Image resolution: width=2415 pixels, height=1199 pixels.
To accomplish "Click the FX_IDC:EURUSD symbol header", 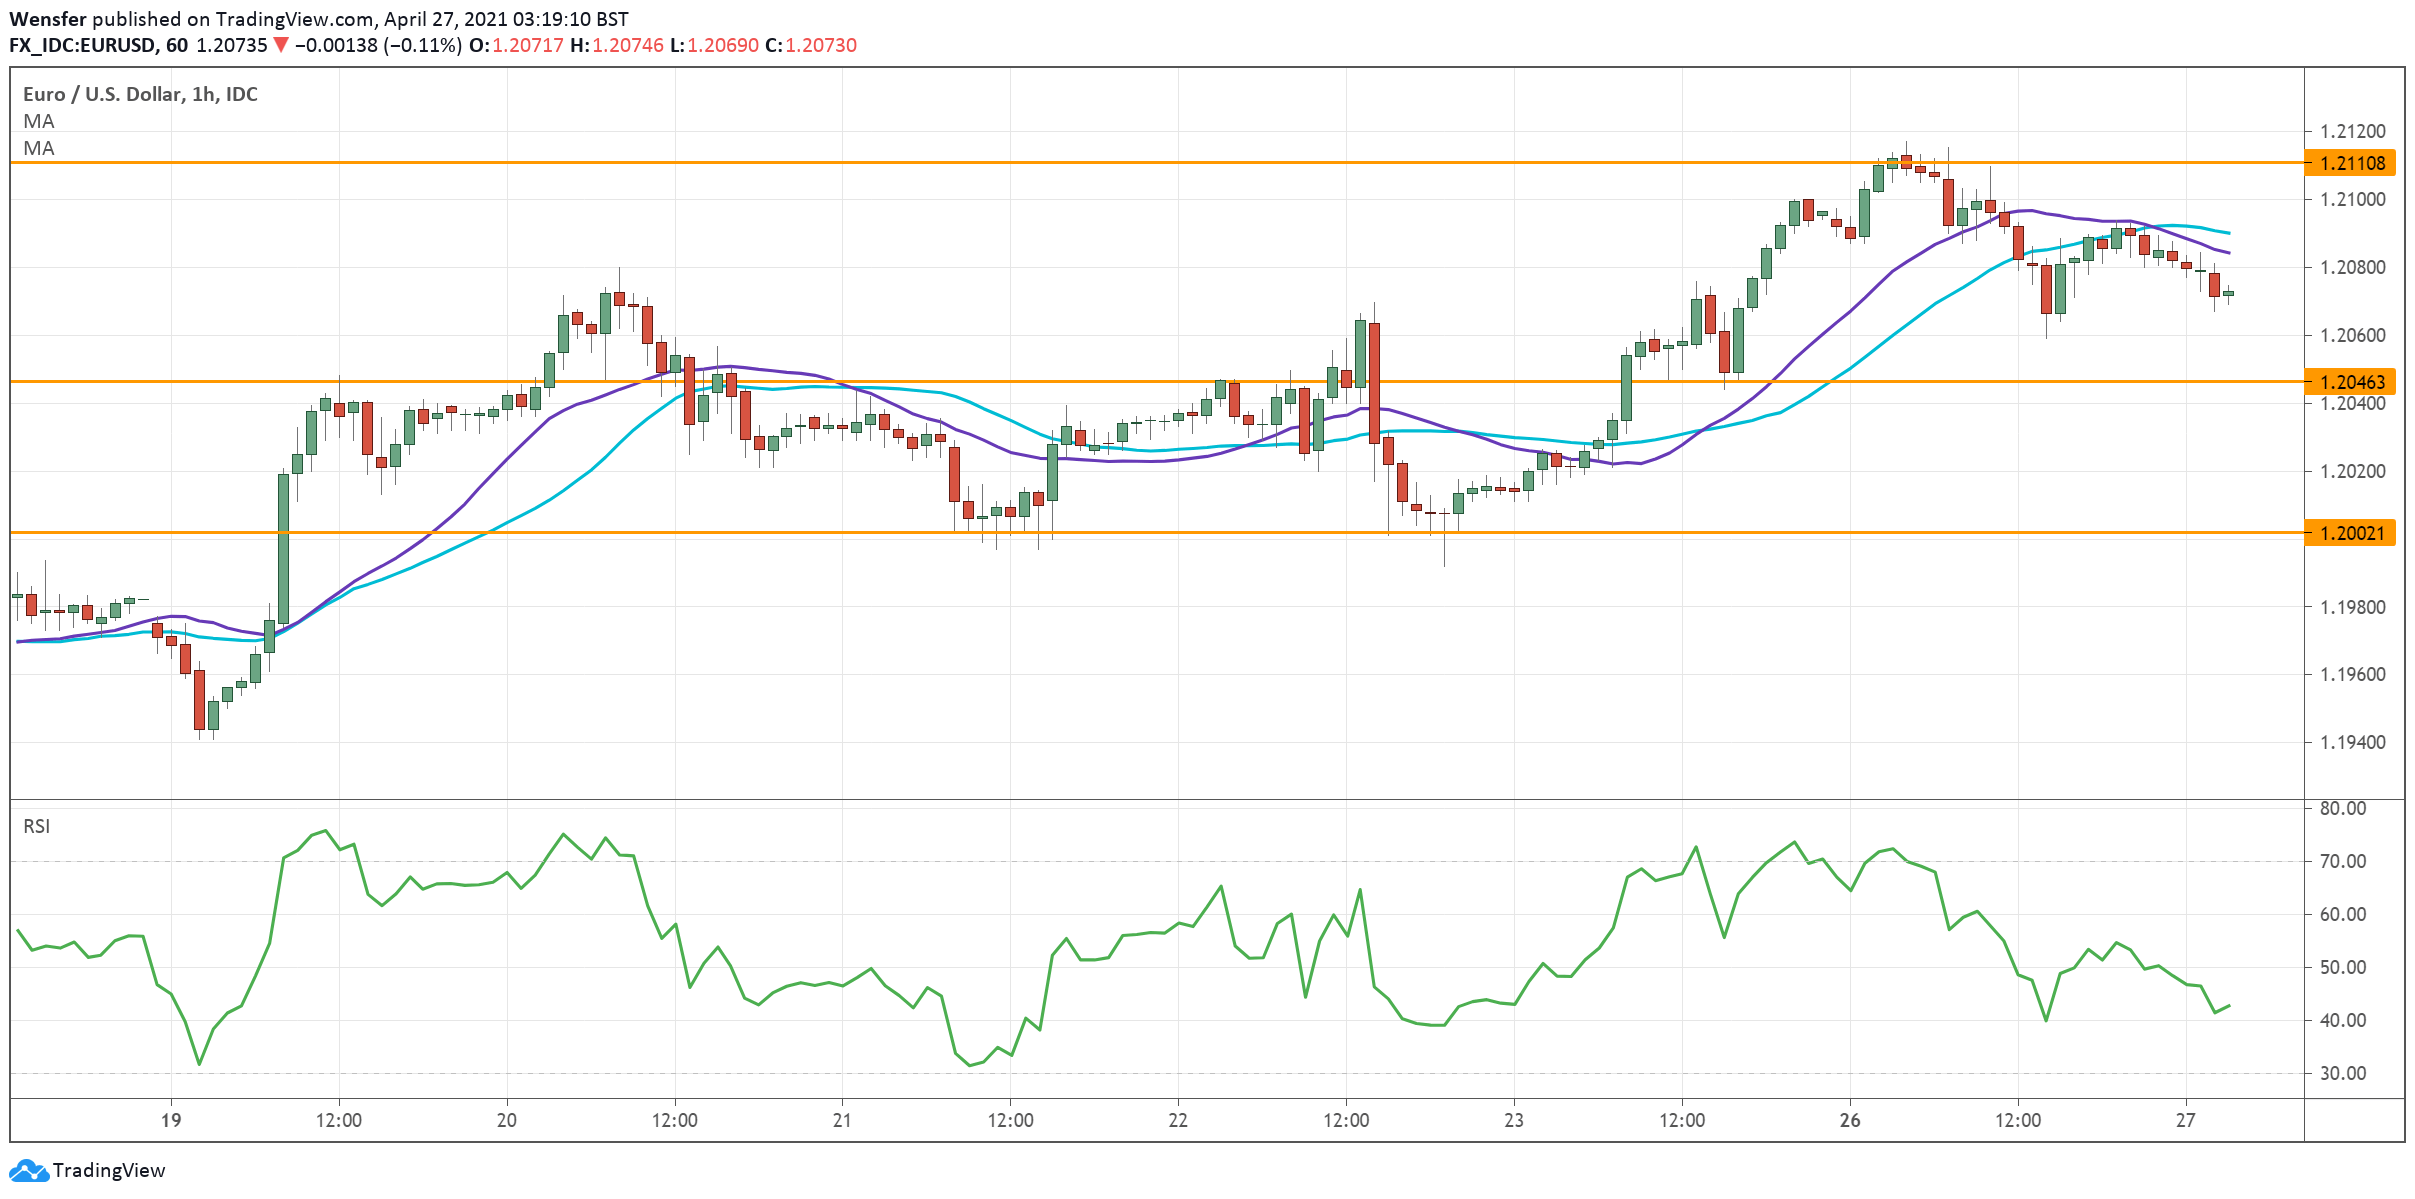I will coord(83,45).
